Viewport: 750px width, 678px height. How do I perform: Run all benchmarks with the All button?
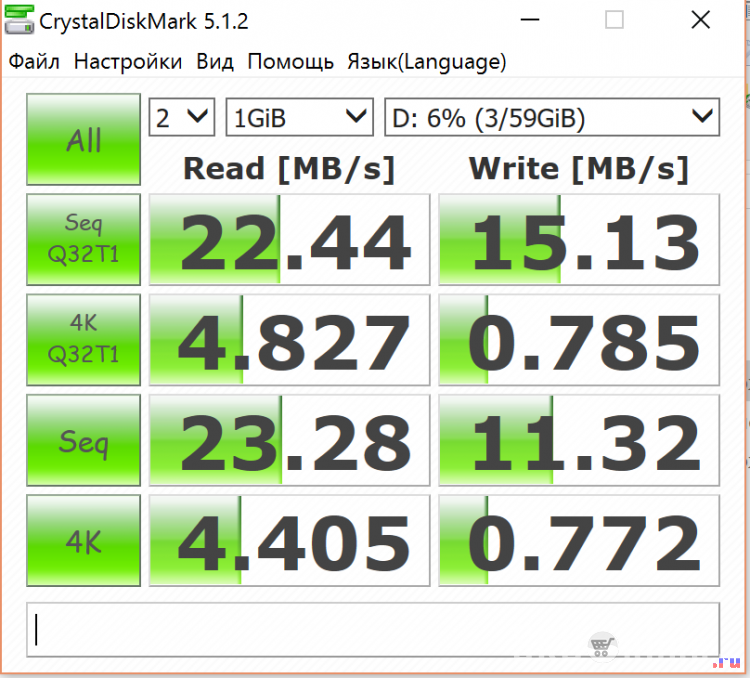click(84, 139)
